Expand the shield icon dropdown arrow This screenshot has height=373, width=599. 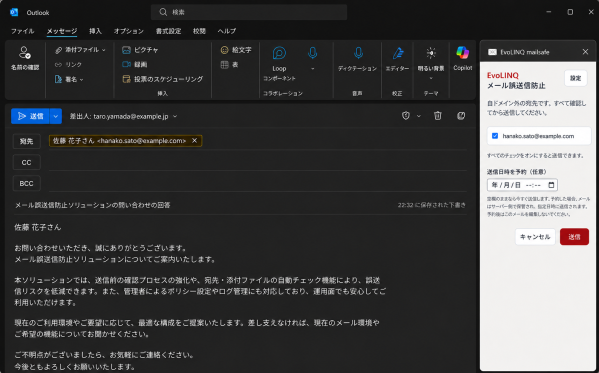tap(419, 116)
